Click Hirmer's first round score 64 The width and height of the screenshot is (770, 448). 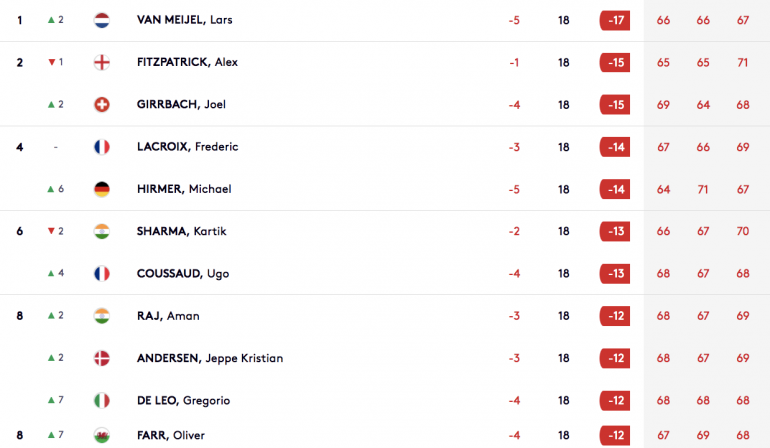click(x=663, y=189)
